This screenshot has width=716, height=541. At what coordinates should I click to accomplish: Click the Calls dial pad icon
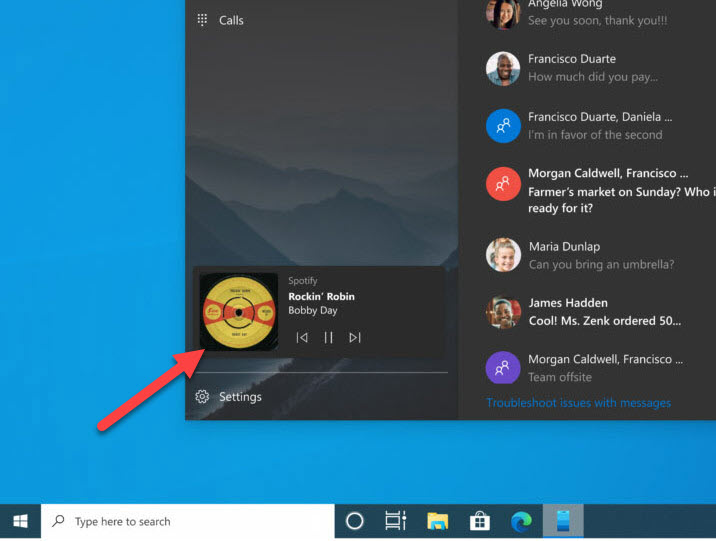pyautogui.click(x=202, y=20)
